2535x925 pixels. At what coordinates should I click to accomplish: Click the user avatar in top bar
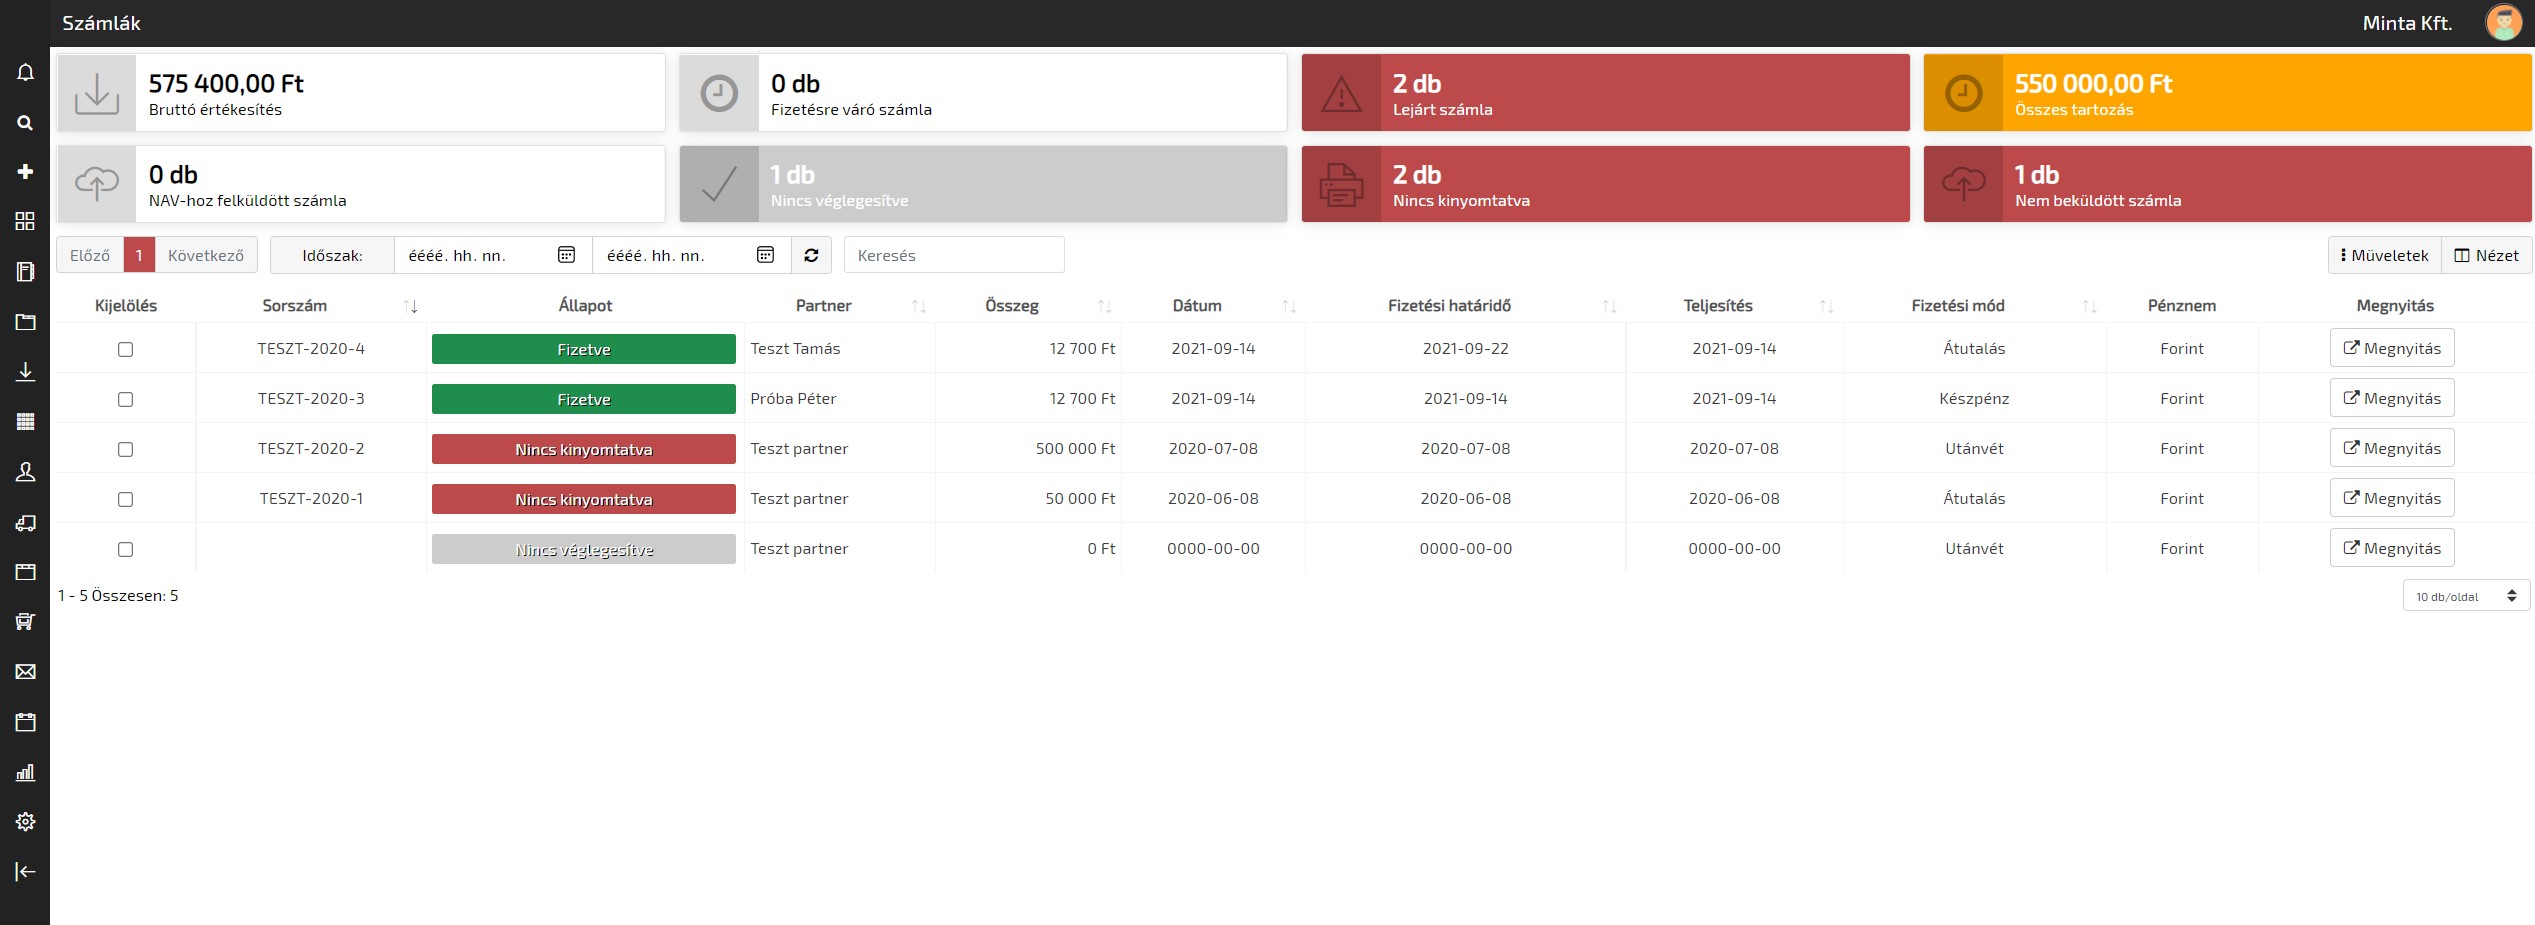tap(2503, 23)
